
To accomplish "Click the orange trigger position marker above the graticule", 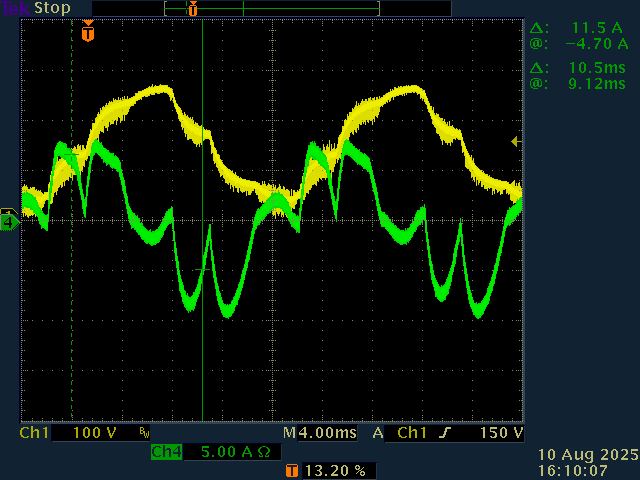I will pyautogui.click(x=88, y=33).
